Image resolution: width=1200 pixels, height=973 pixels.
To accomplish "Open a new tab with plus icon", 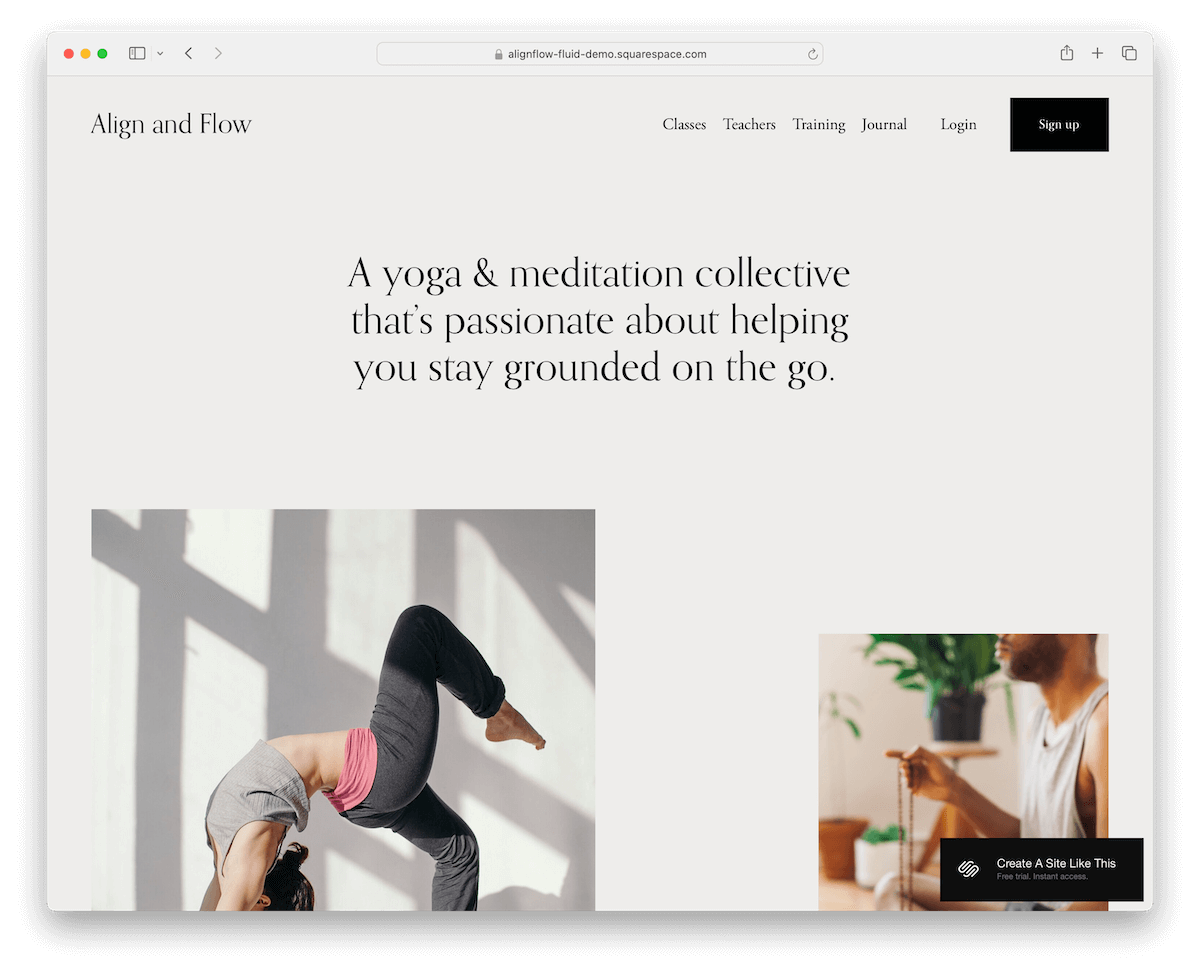I will [x=1097, y=53].
